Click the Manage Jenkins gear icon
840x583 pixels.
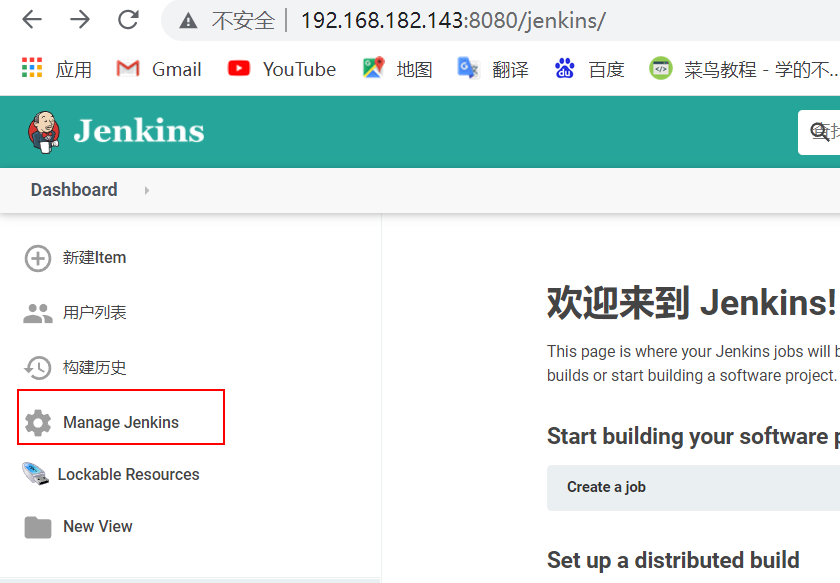(37, 422)
